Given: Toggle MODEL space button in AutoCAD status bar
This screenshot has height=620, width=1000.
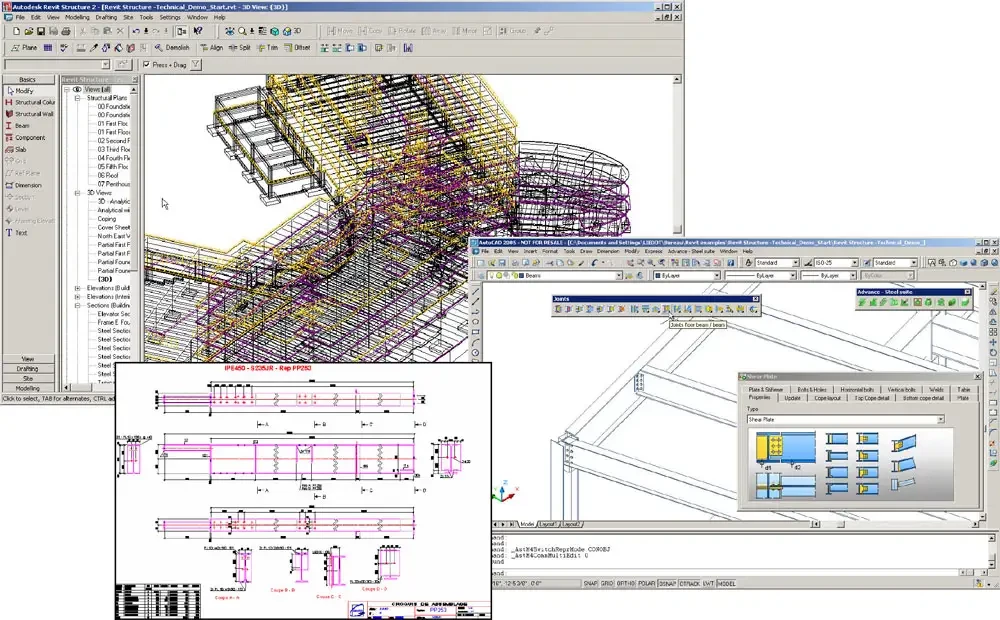Looking at the screenshot, I should 726,584.
